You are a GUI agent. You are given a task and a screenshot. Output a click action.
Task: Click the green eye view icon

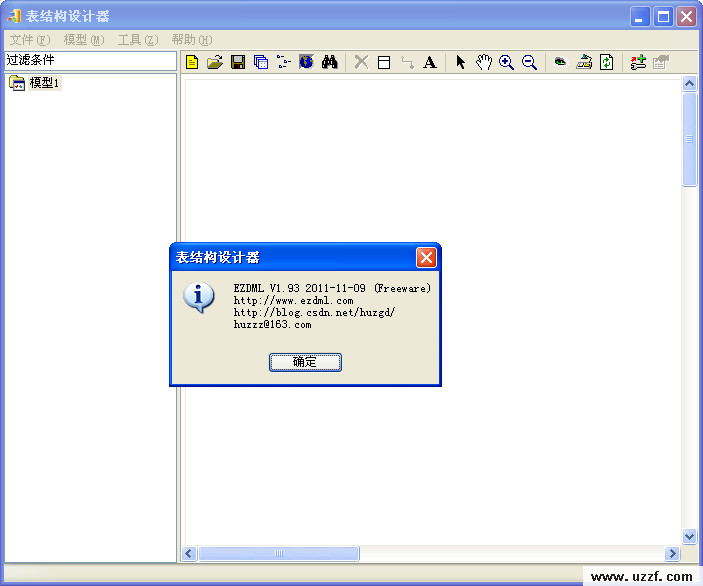point(560,62)
